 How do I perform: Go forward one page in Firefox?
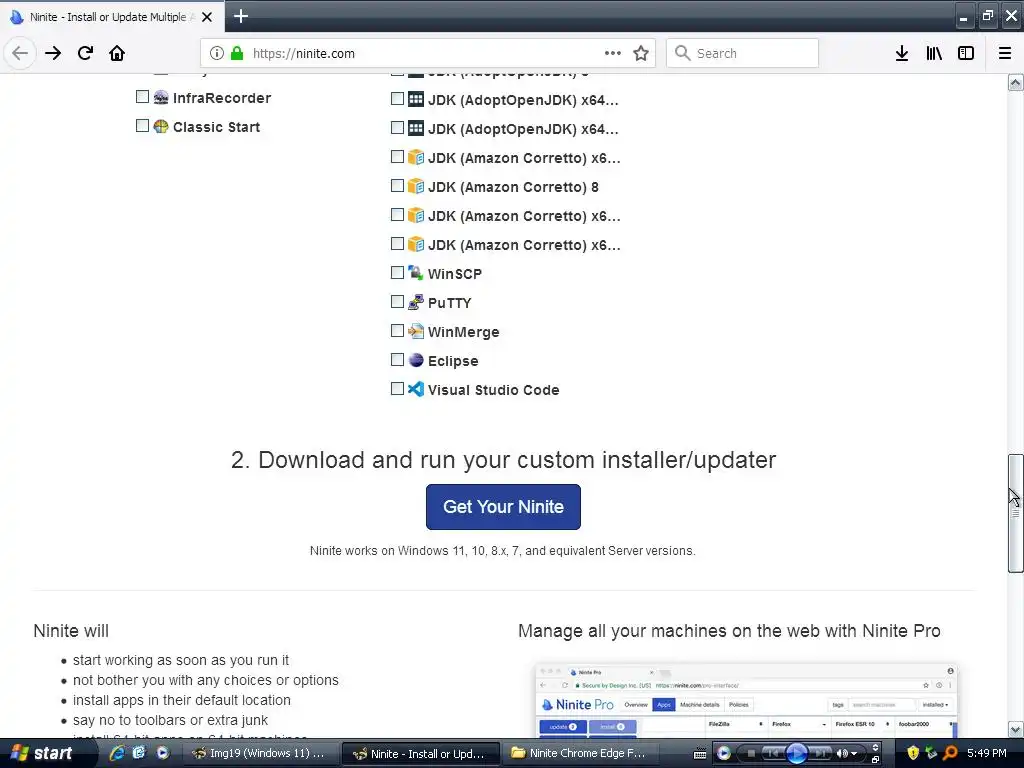(x=53, y=53)
